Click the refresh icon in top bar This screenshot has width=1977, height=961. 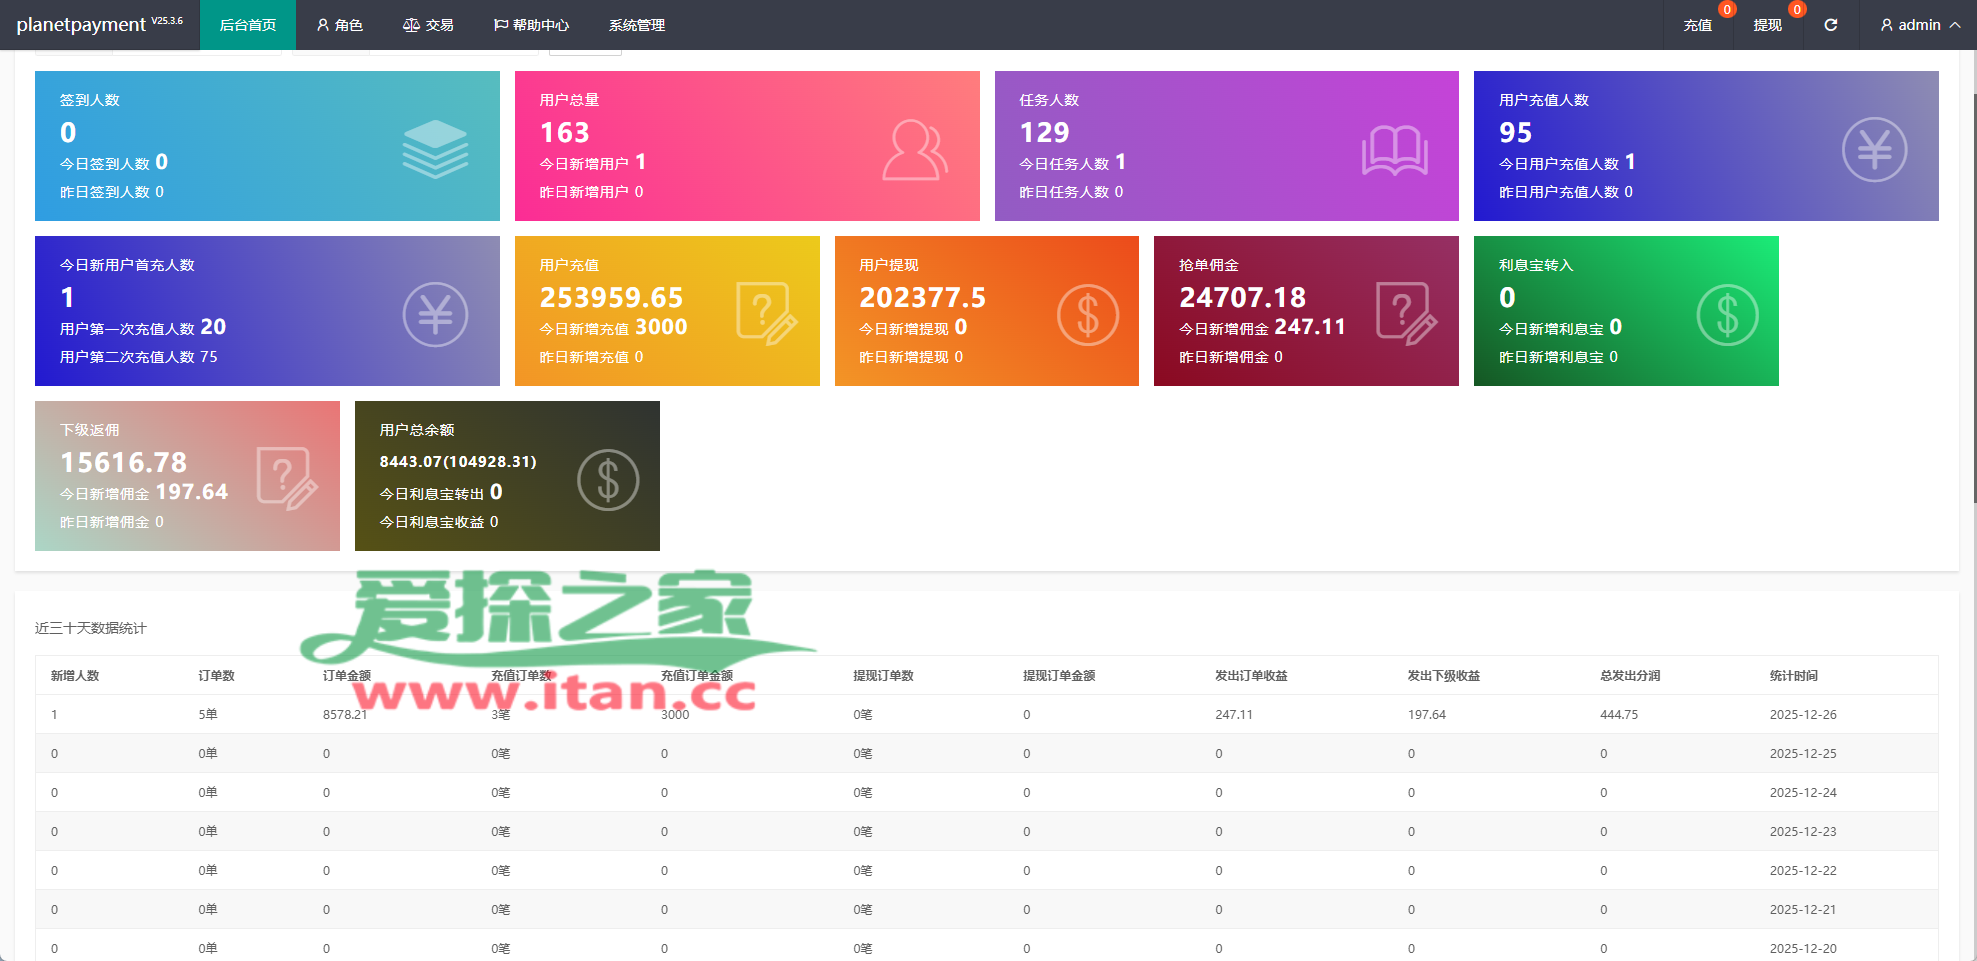pos(1830,25)
